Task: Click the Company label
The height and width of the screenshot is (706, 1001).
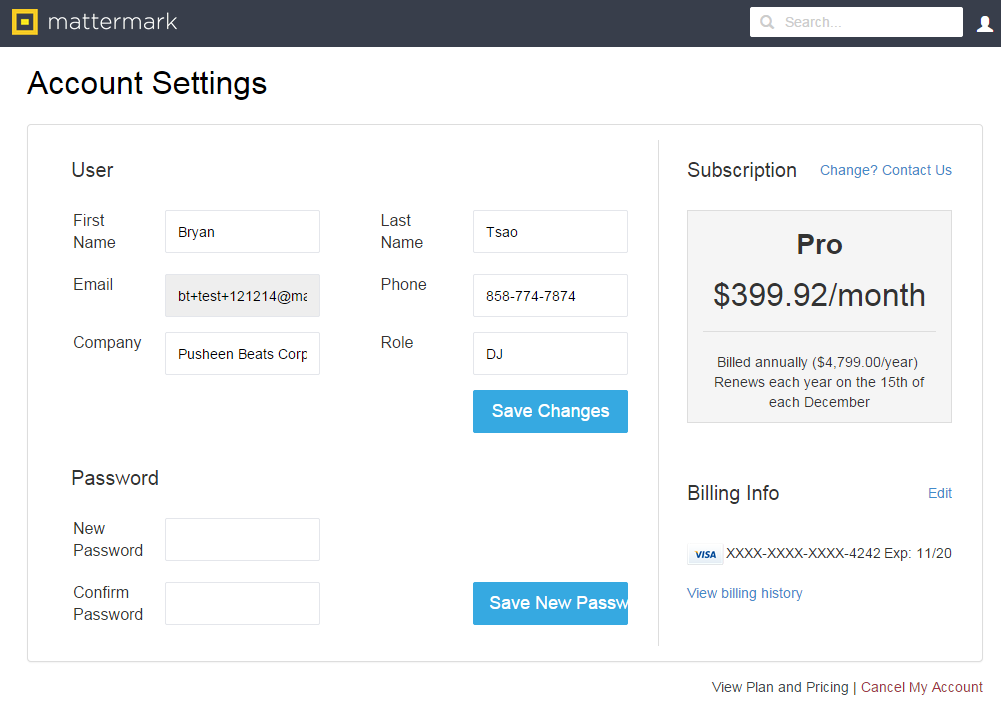Action: pos(107,343)
